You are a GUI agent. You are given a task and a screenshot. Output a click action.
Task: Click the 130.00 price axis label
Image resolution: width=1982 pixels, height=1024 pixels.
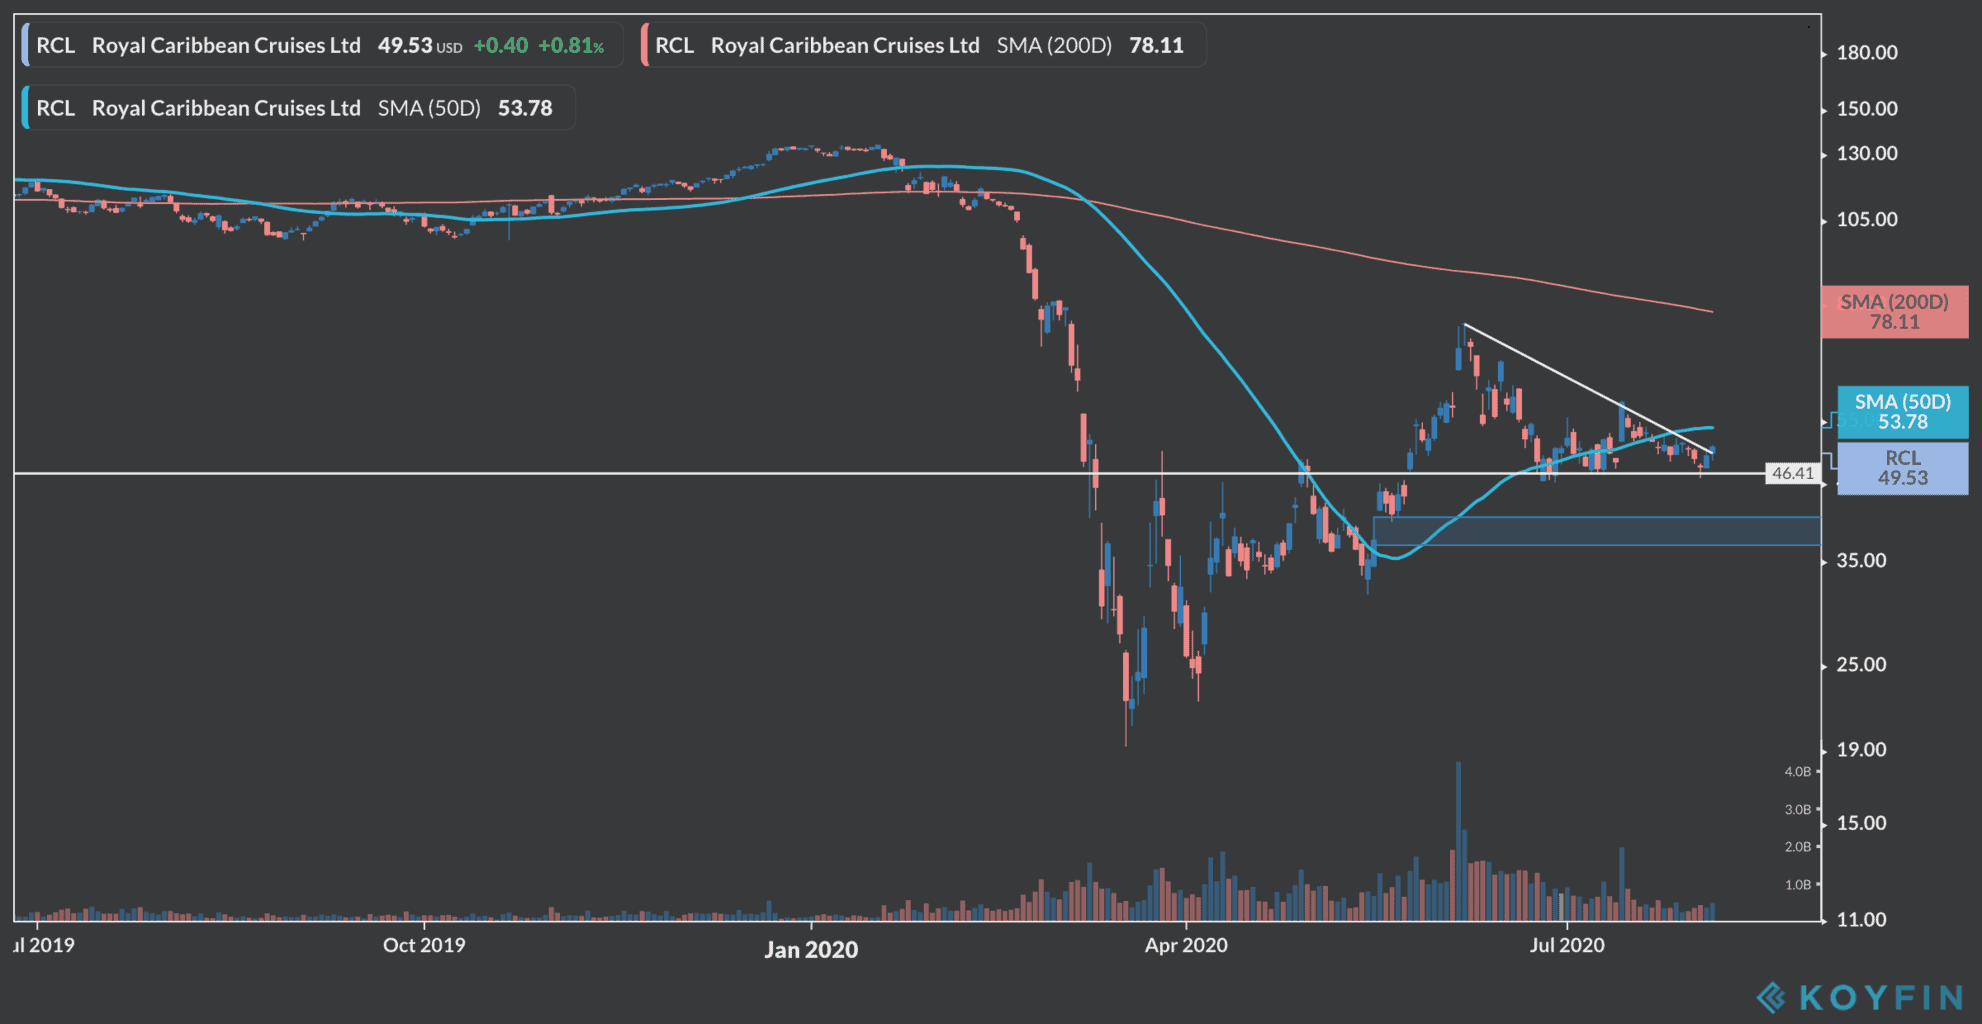pyautogui.click(x=1866, y=154)
